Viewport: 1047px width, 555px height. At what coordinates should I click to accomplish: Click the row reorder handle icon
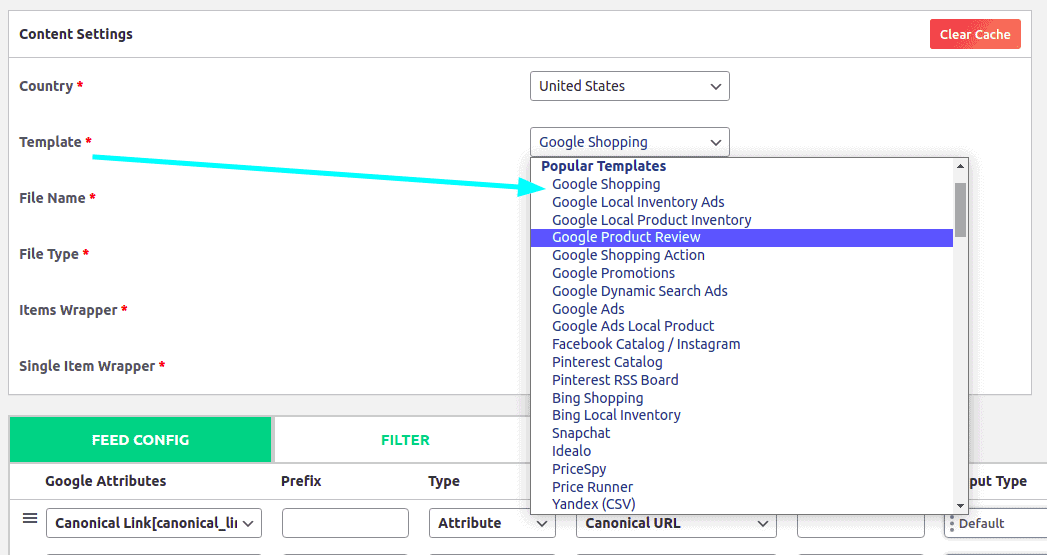(30, 518)
